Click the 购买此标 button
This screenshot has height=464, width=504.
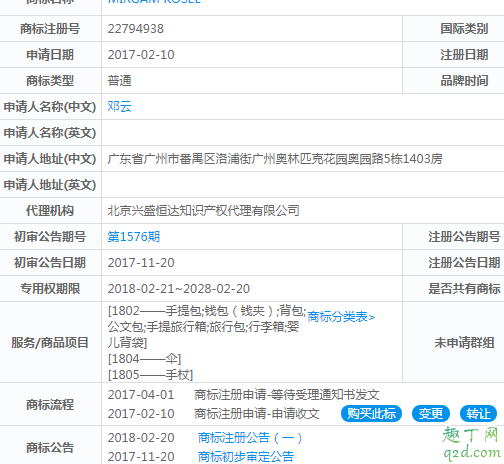click(371, 414)
